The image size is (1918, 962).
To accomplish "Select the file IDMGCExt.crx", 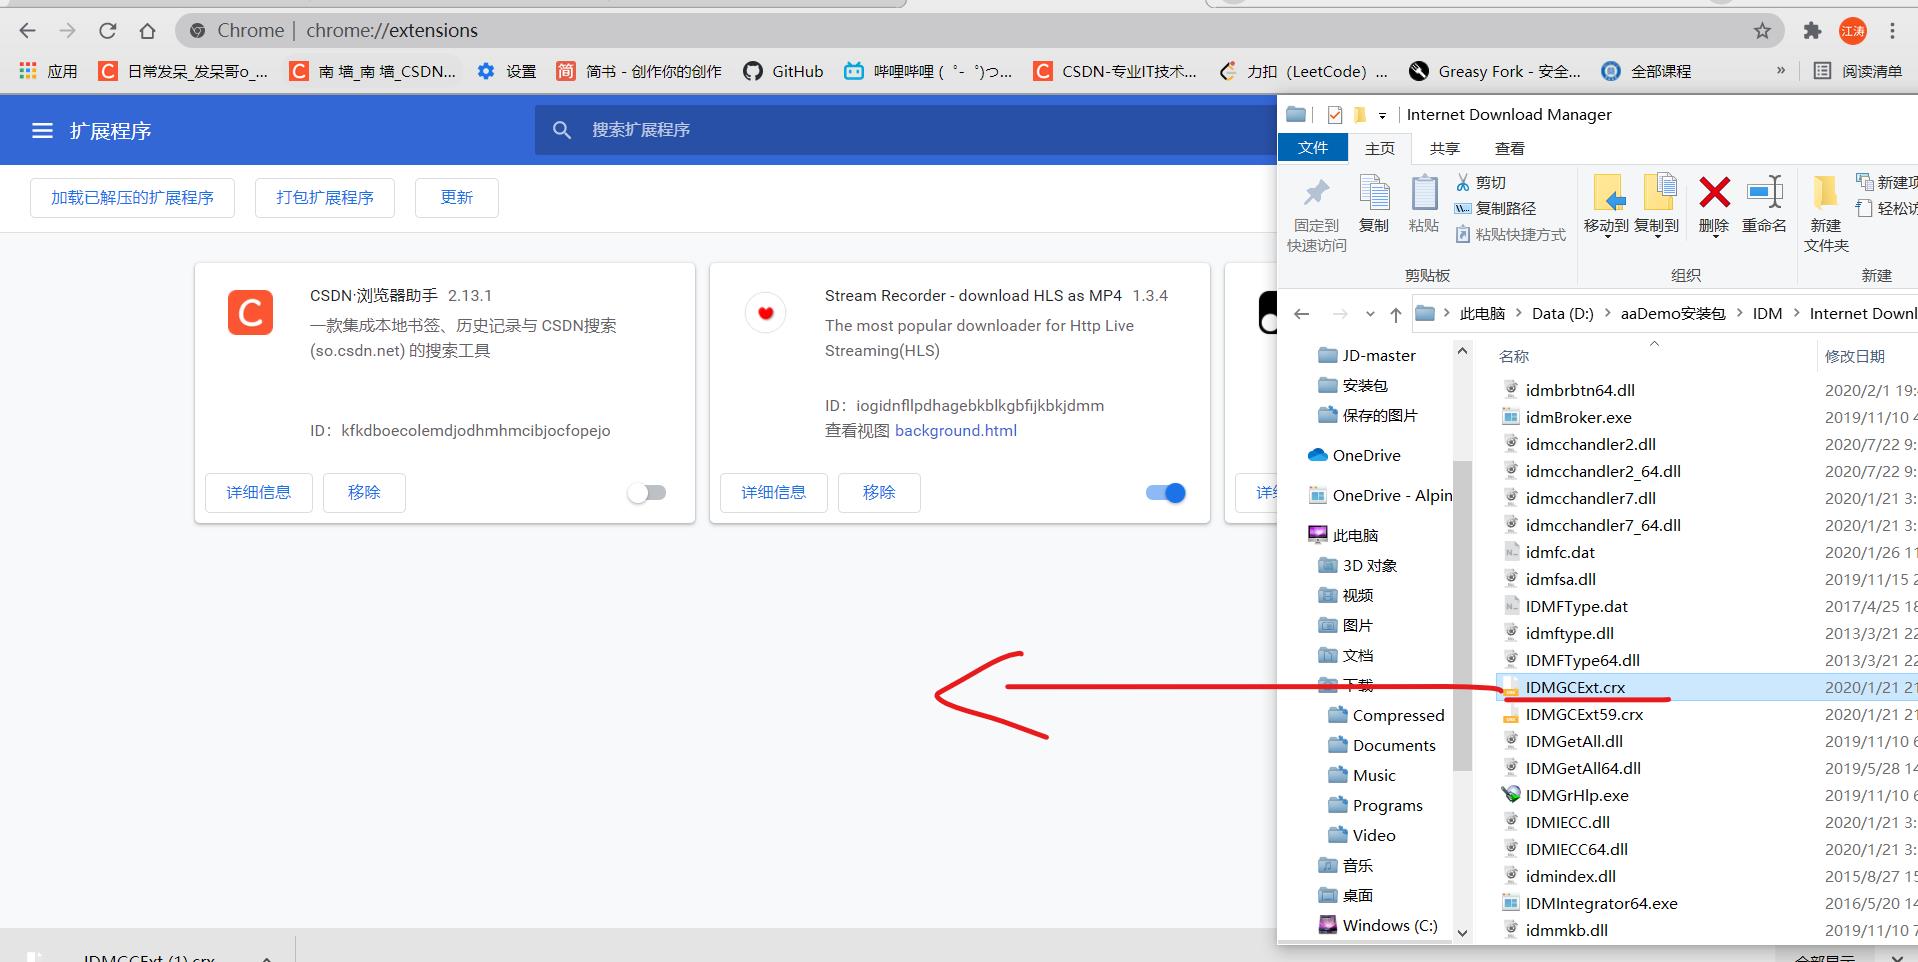I will pyautogui.click(x=1575, y=687).
